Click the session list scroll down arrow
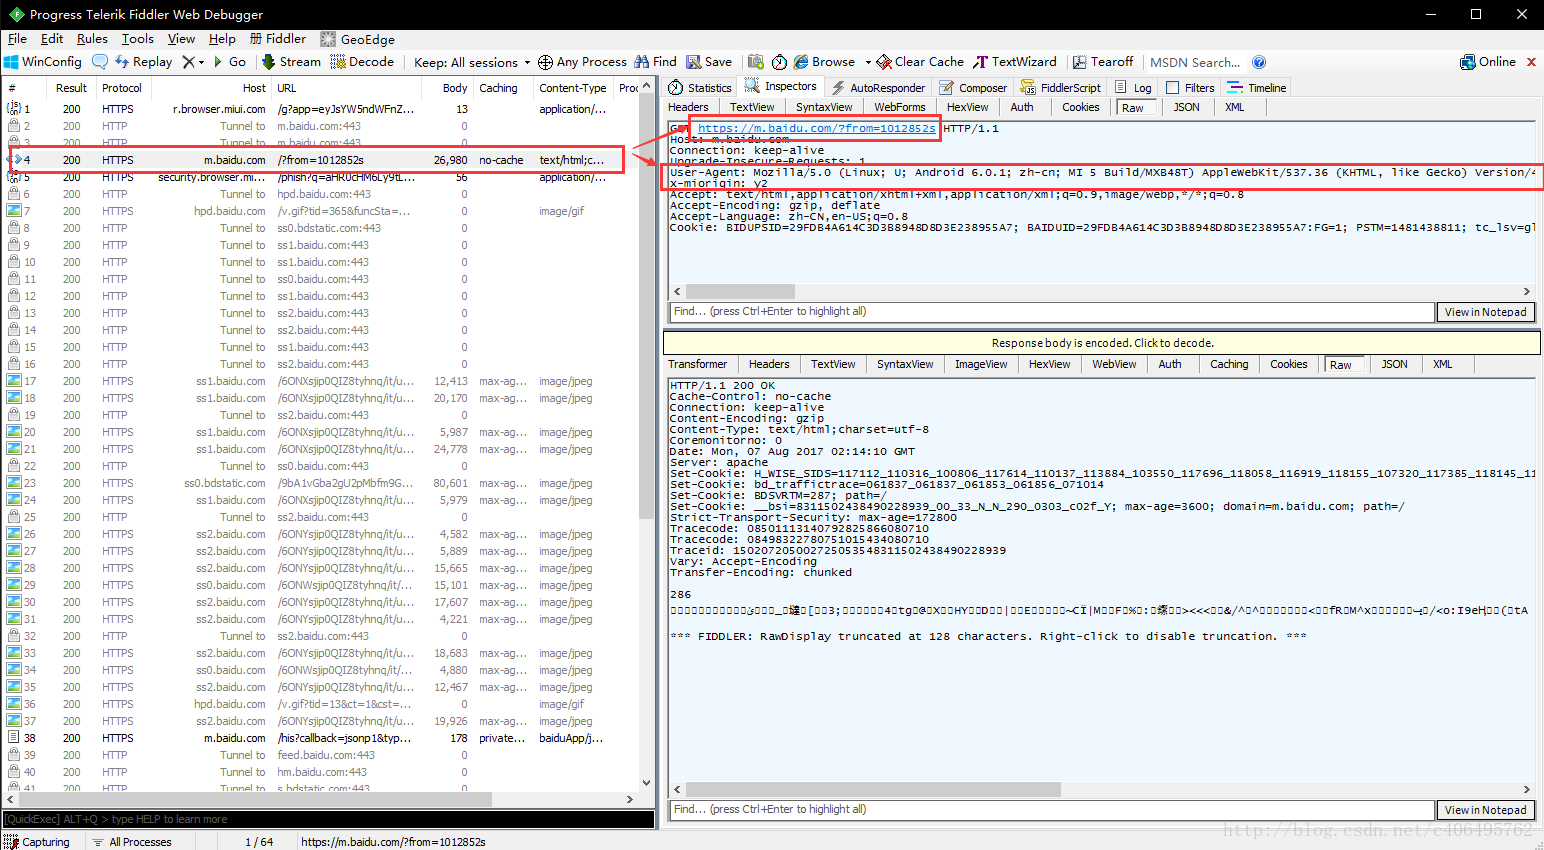The height and width of the screenshot is (850, 1544). click(646, 783)
